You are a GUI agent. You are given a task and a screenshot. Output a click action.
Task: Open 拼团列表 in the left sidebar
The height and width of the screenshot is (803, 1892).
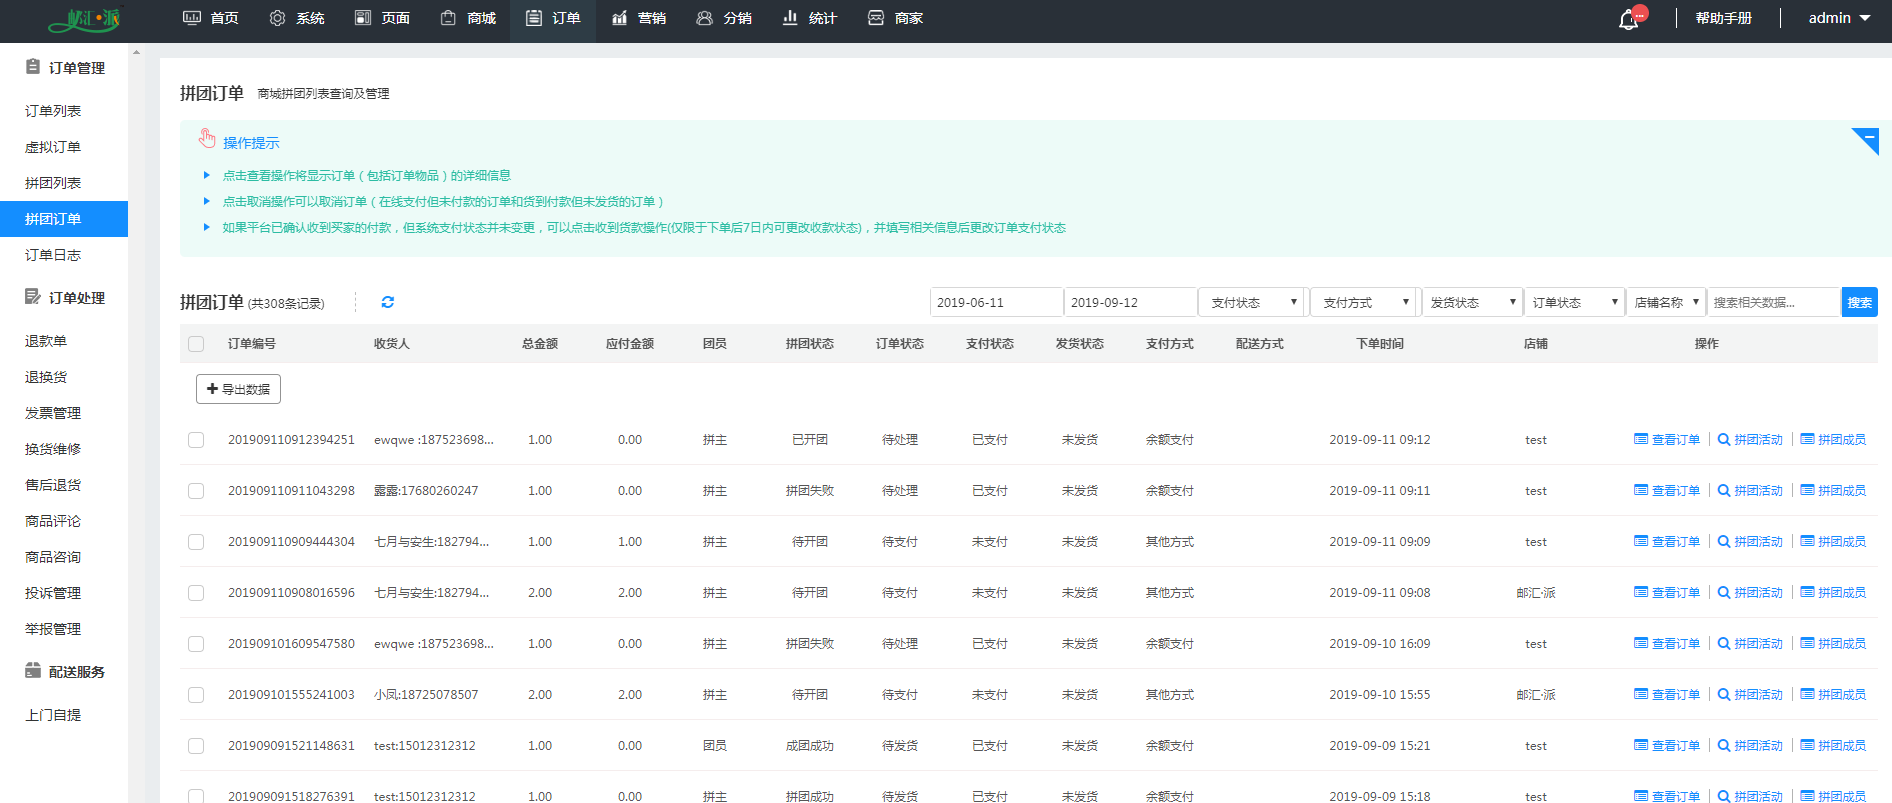pyautogui.click(x=53, y=183)
